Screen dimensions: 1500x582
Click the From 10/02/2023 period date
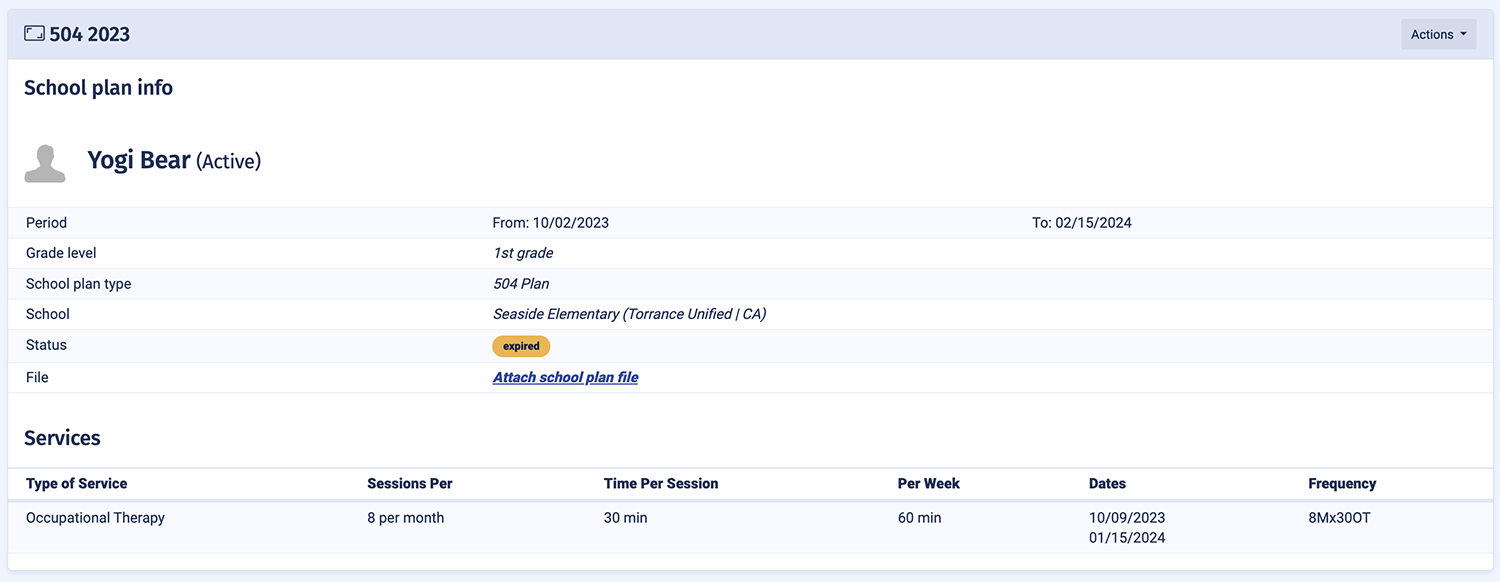tap(551, 223)
